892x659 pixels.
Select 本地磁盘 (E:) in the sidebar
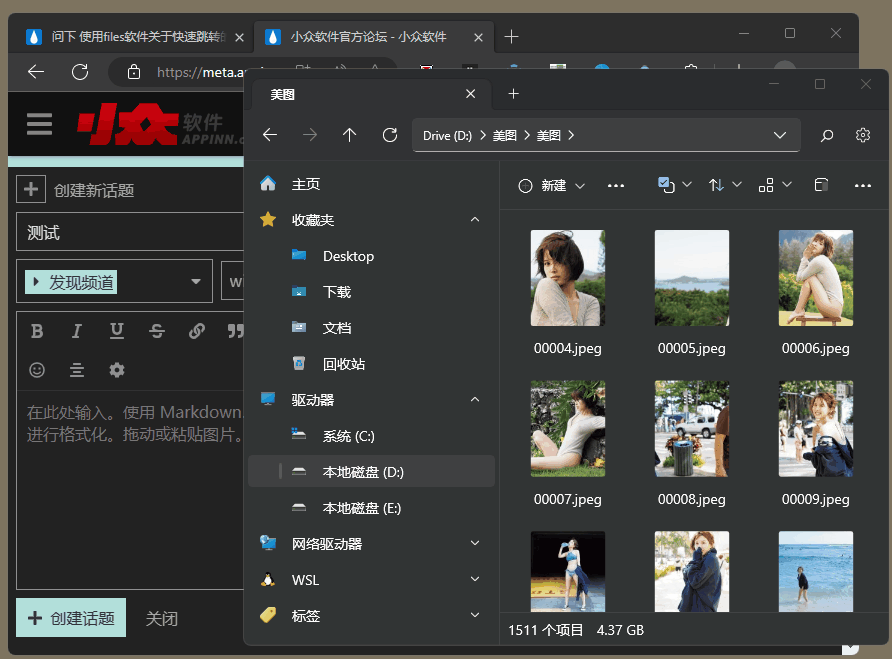(x=361, y=508)
